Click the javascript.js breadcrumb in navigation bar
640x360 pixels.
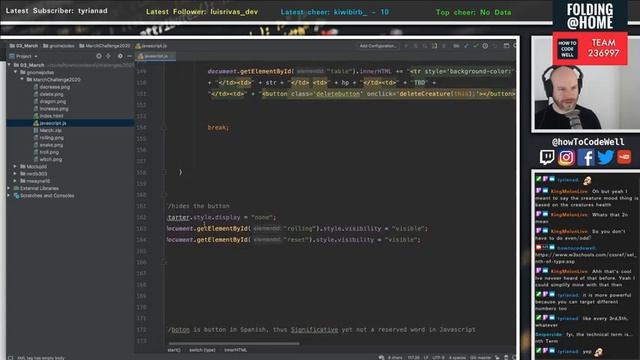[151, 46]
